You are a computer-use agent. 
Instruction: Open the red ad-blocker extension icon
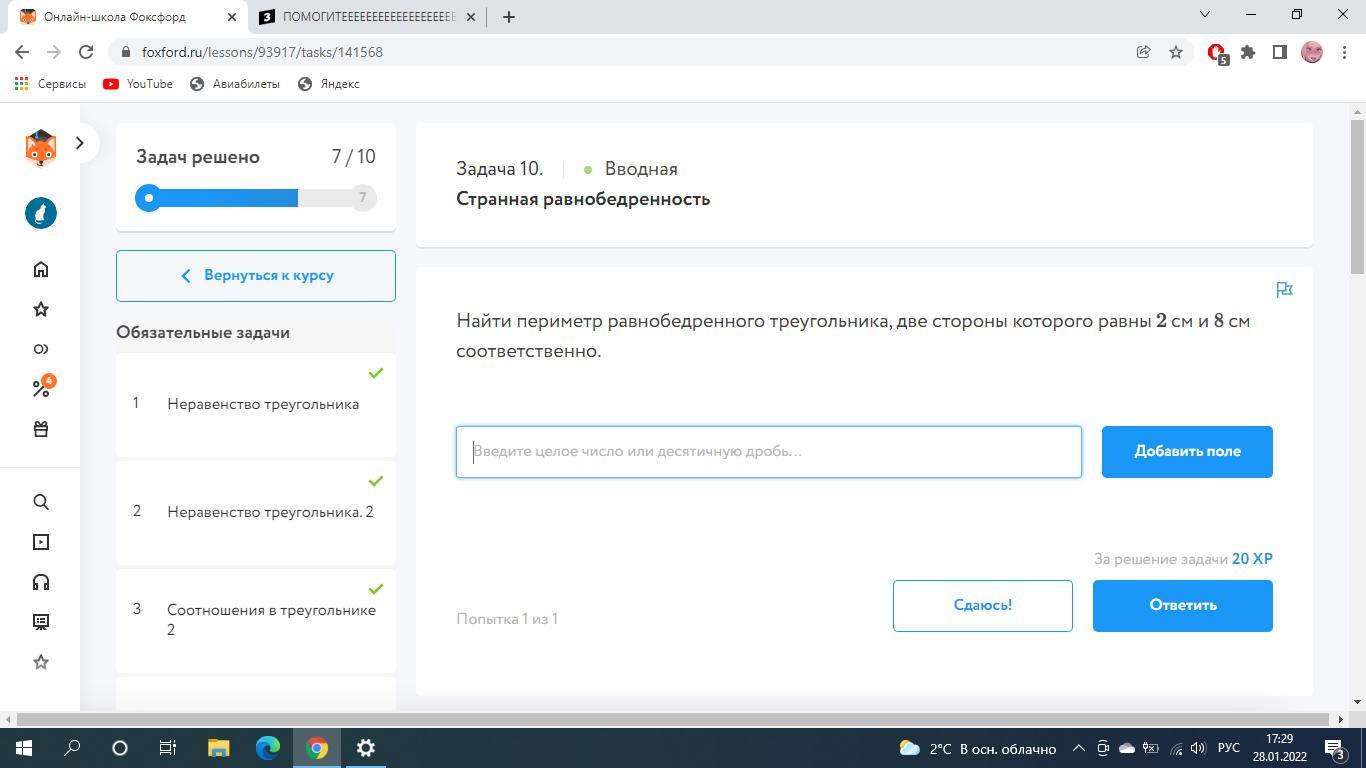[x=1217, y=53]
